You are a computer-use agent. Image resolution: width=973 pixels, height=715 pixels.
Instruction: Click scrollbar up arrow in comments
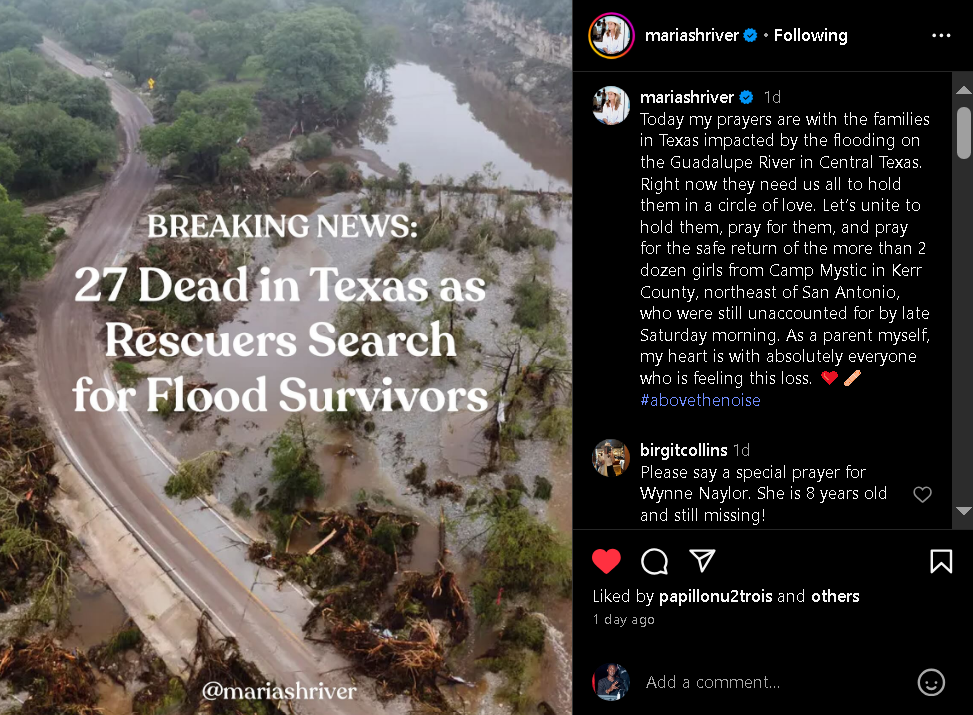click(x=963, y=91)
